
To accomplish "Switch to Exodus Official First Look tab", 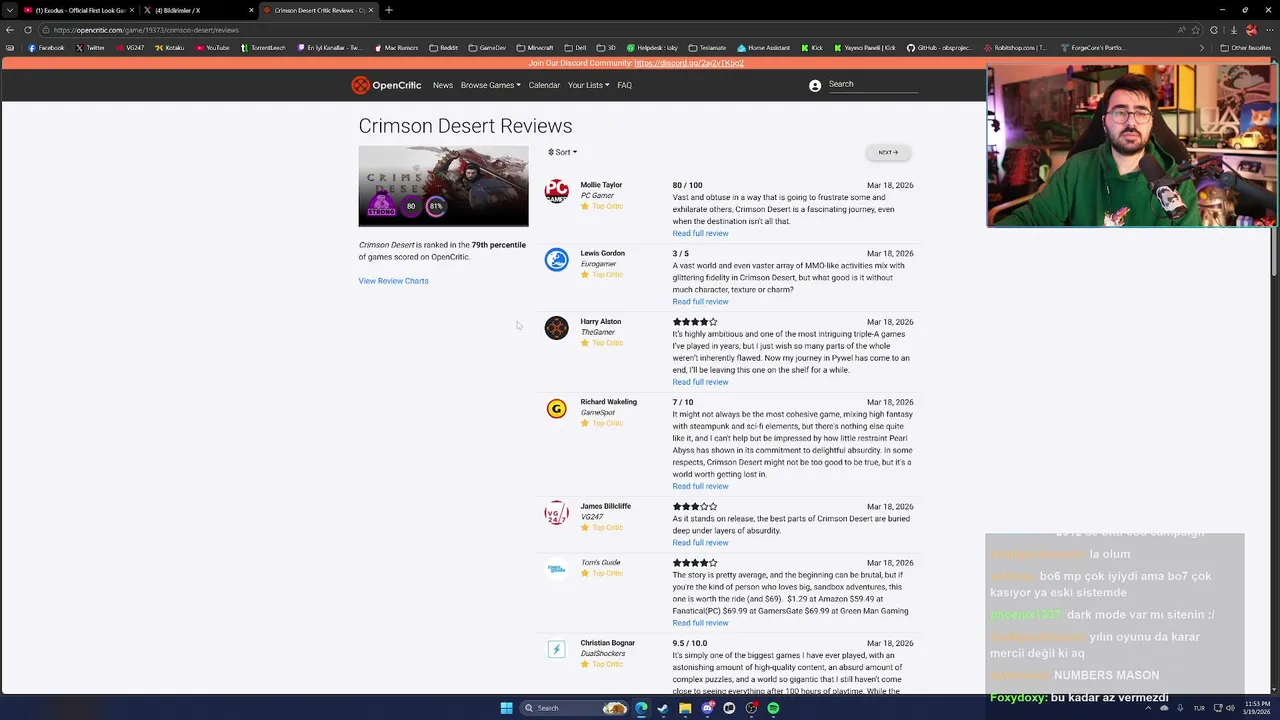I will tap(80, 10).
